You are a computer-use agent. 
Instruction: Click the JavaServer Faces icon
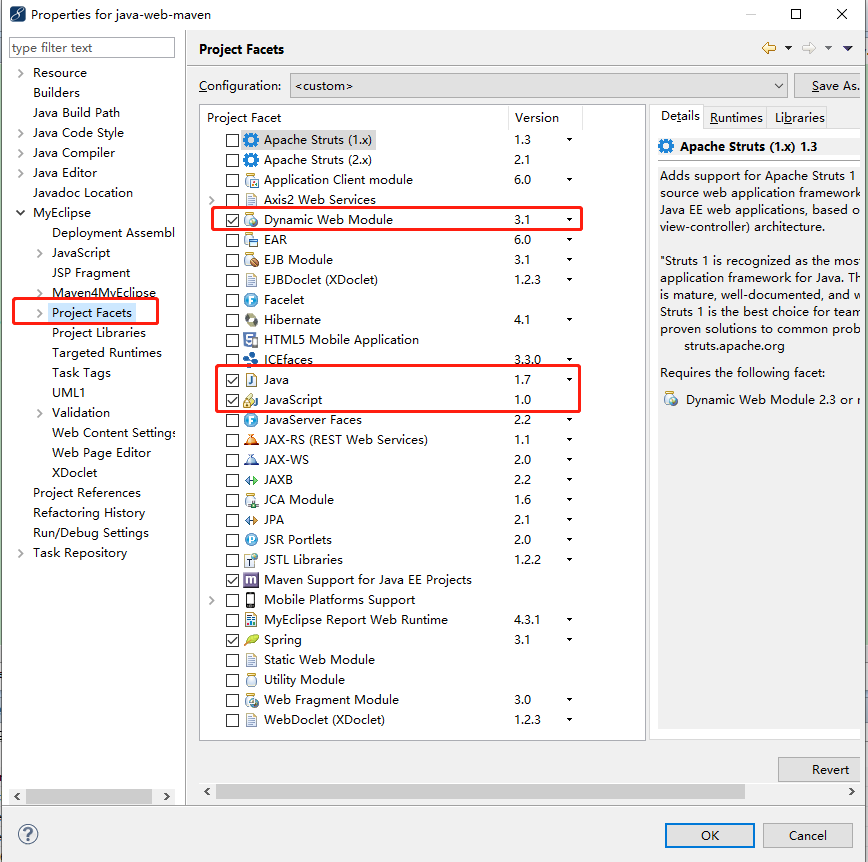[x=251, y=420]
